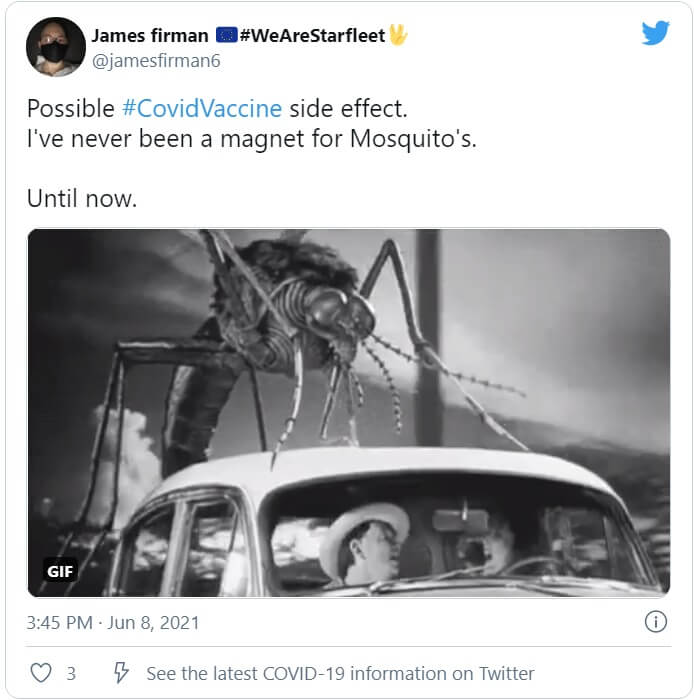
Task: Click the Vulcan salute emoji
Action: (x=398, y=35)
